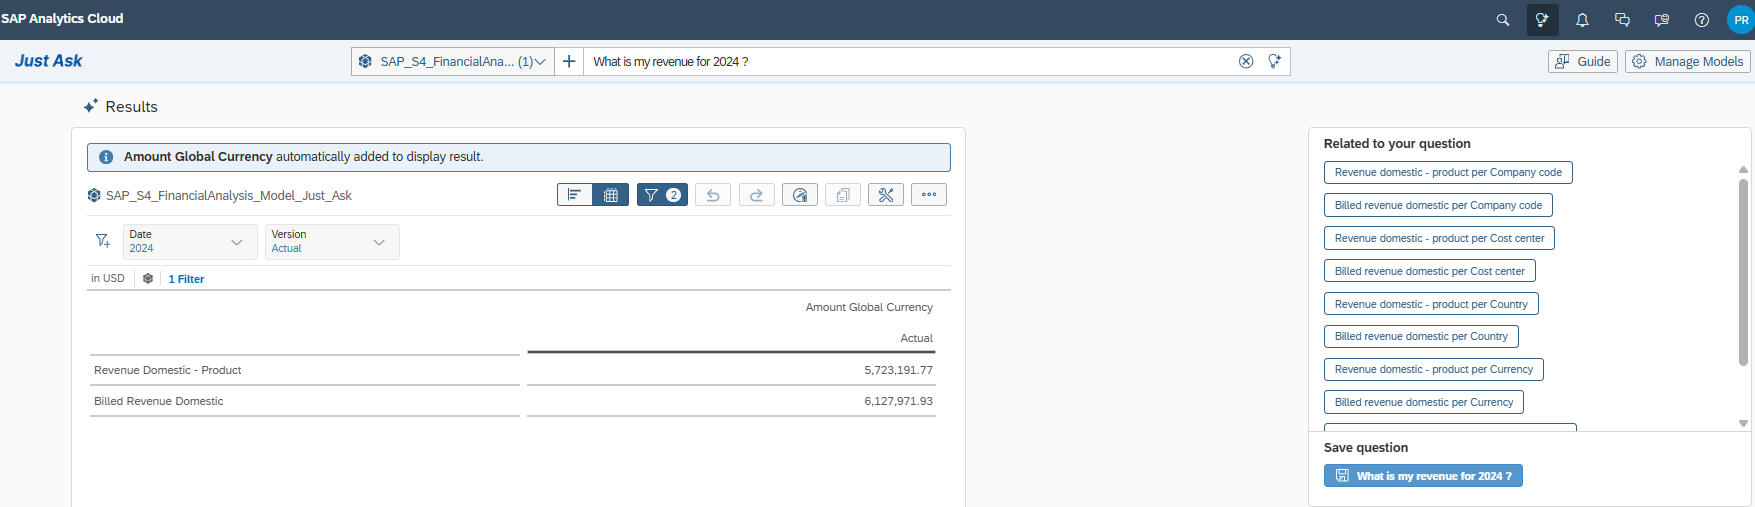Click the copy icon in result toolbar

(x=843, y=195)
